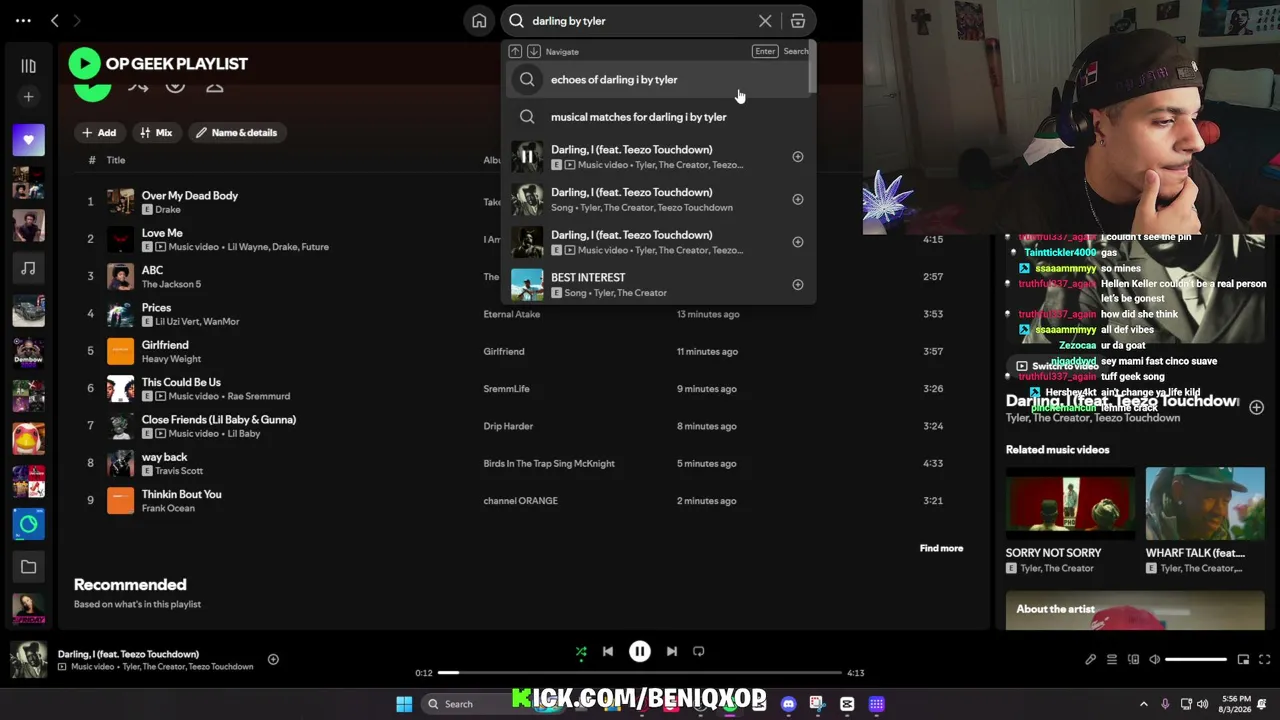
Task: Open track Over My Dead Body
Action: pos(190,196)
